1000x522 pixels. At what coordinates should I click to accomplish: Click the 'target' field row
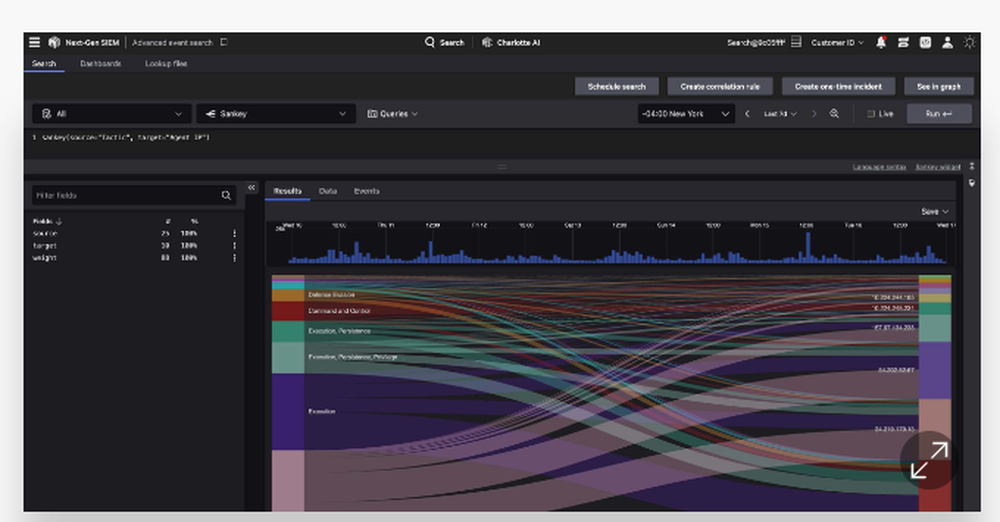click(x=134, y=246)
